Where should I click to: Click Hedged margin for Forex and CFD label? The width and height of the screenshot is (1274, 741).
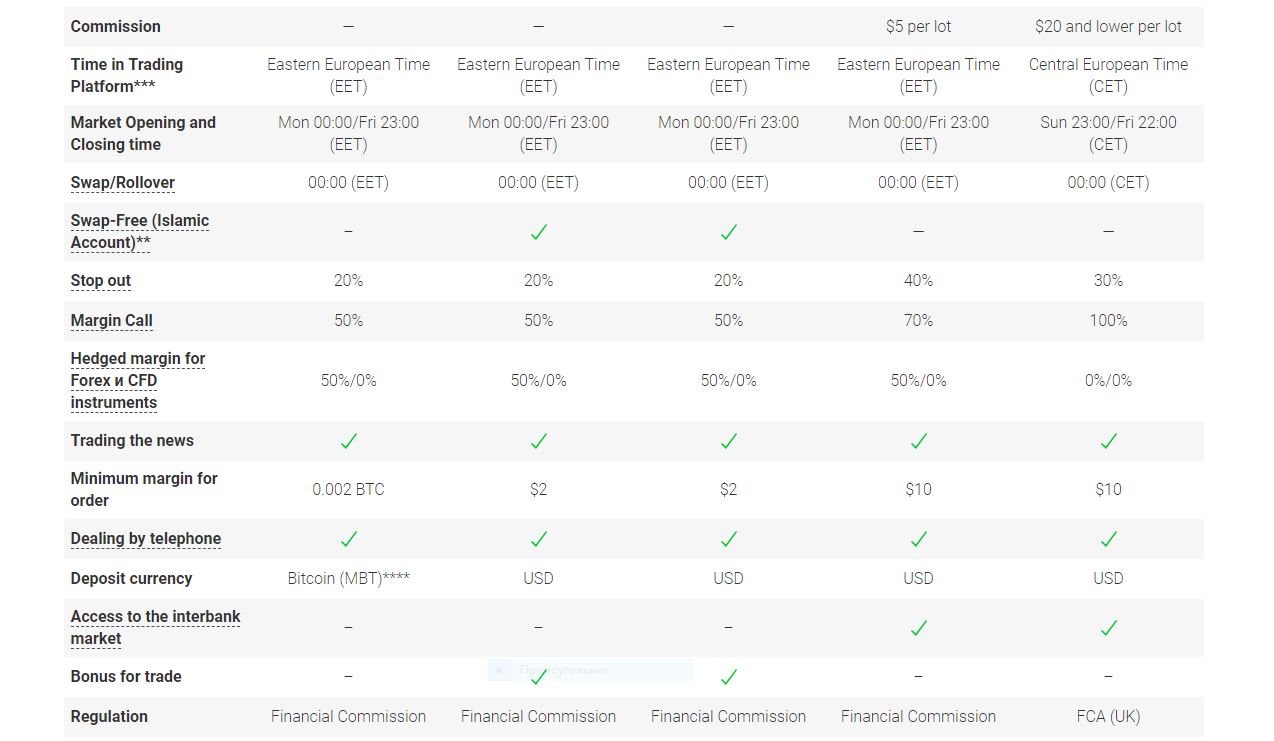click(138, 381)
